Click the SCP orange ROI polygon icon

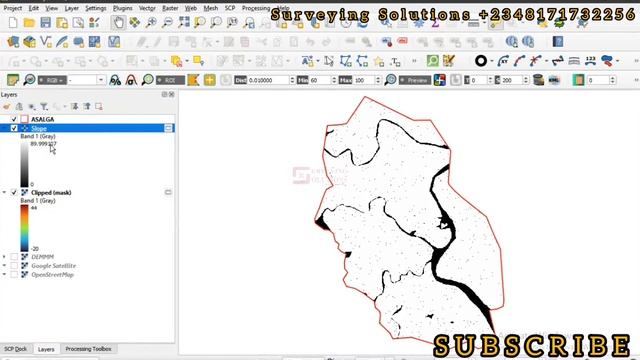point(193,80)
